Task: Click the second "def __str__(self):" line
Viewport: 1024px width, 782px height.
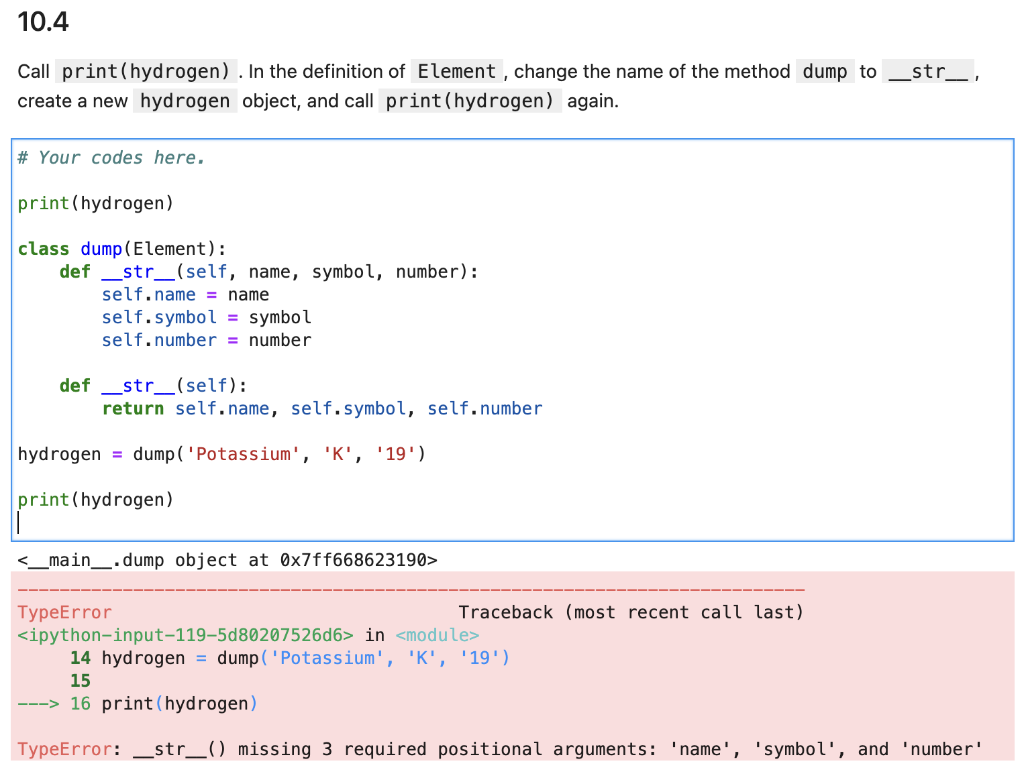Action: pos(150,385)
